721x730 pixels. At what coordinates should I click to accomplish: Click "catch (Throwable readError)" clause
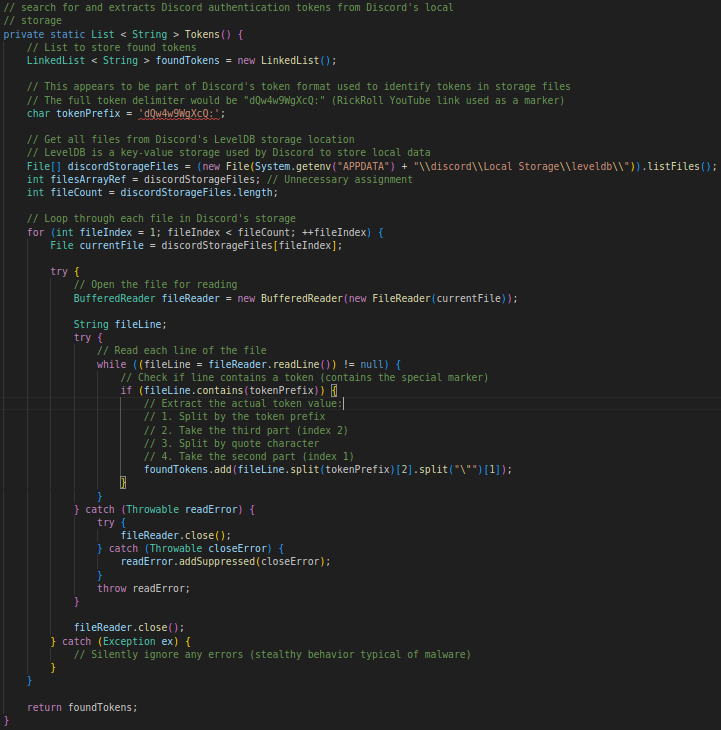[x=164, y=510]
